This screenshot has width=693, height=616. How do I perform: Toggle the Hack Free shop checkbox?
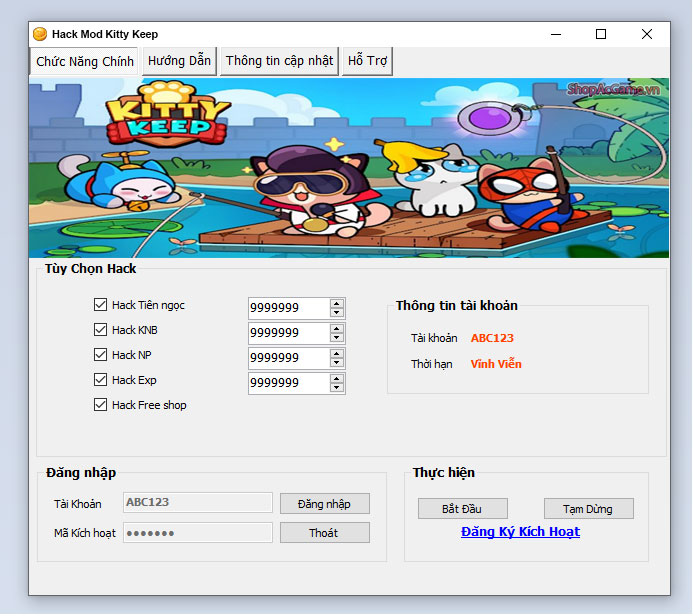point(100,405)
